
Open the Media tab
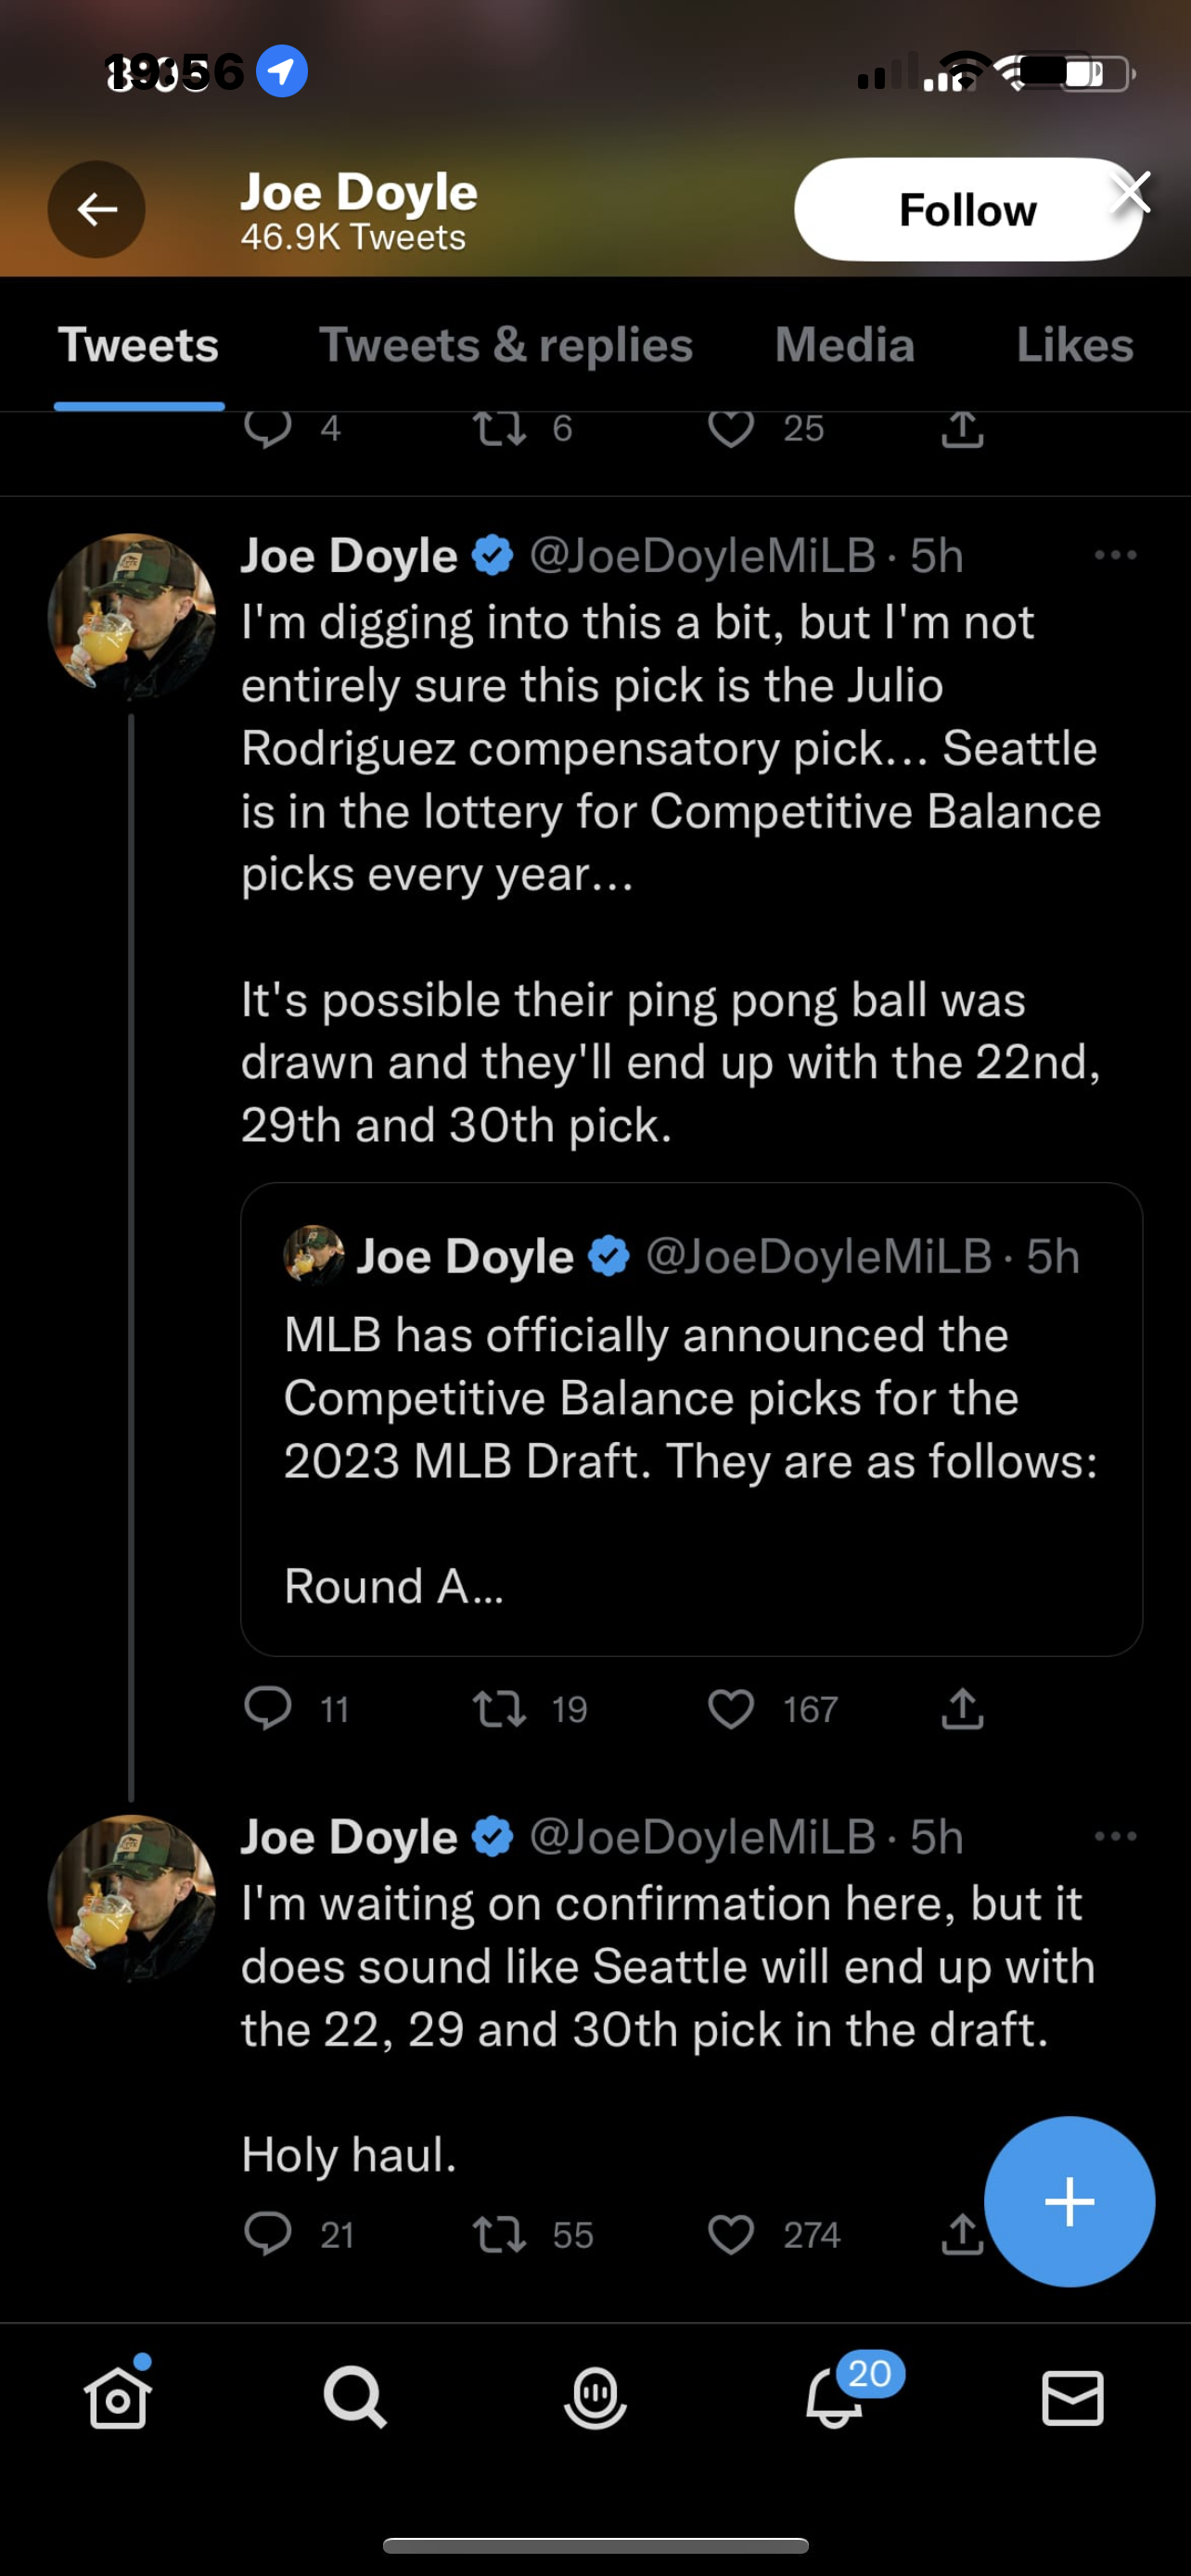click(x=844, y=346)
